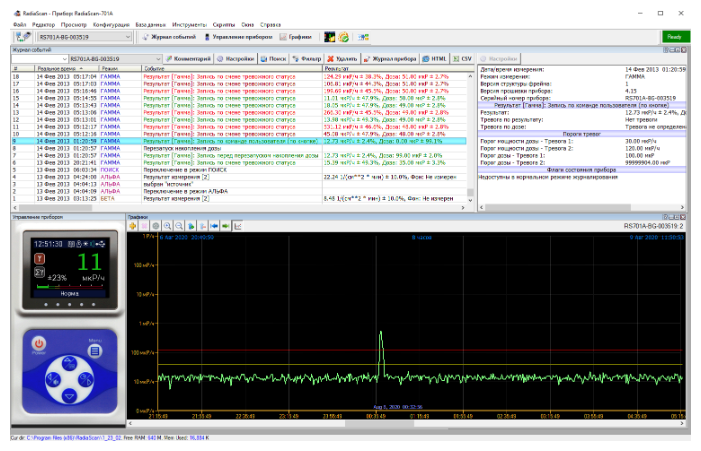Click the network devices icon in main toolbar

tap(363, 37)
